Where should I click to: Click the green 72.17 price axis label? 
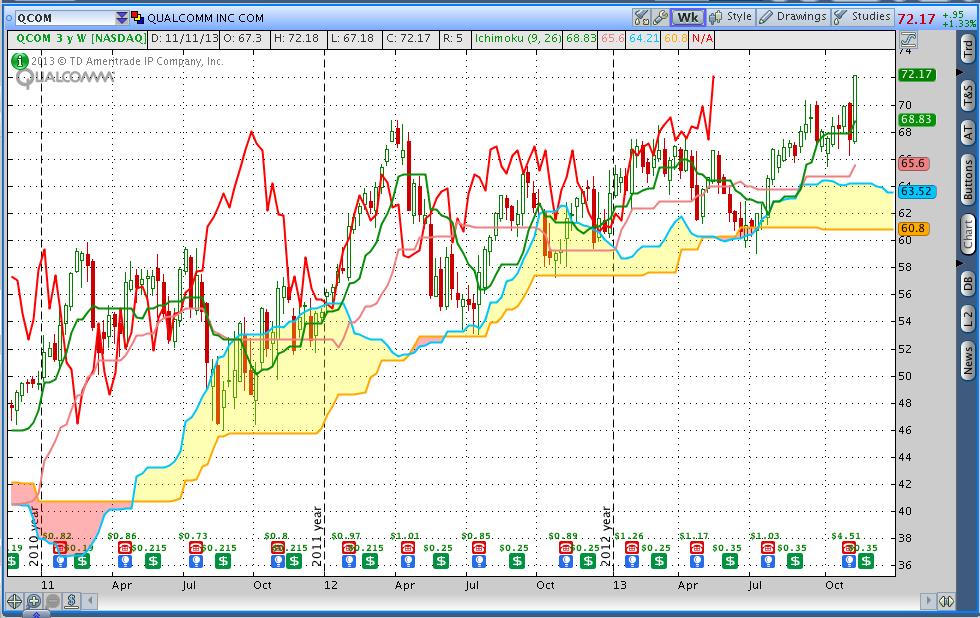[x=916, y=74]
